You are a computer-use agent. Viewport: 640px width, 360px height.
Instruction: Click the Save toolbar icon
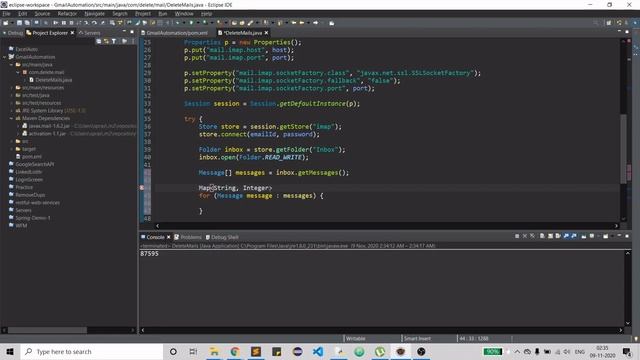pos(19,23)
